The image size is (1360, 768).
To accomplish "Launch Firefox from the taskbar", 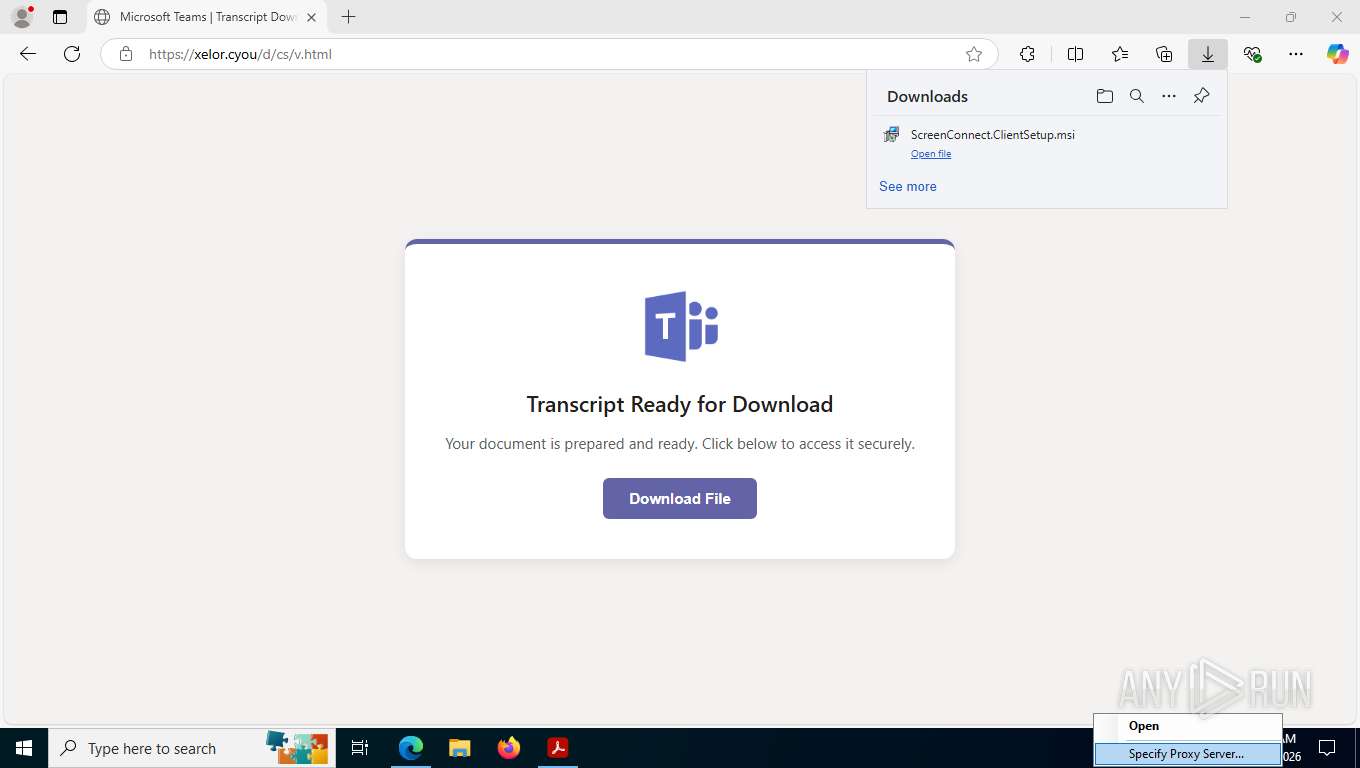I will 509,748.
